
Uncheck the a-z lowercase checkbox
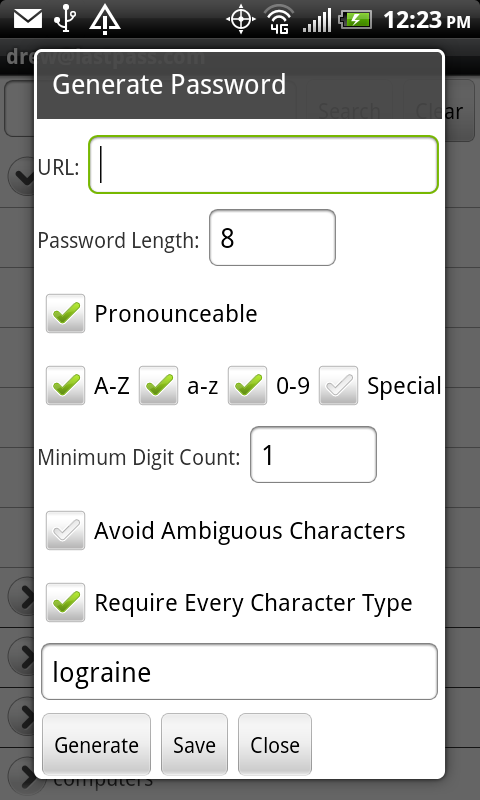(159, 386)
